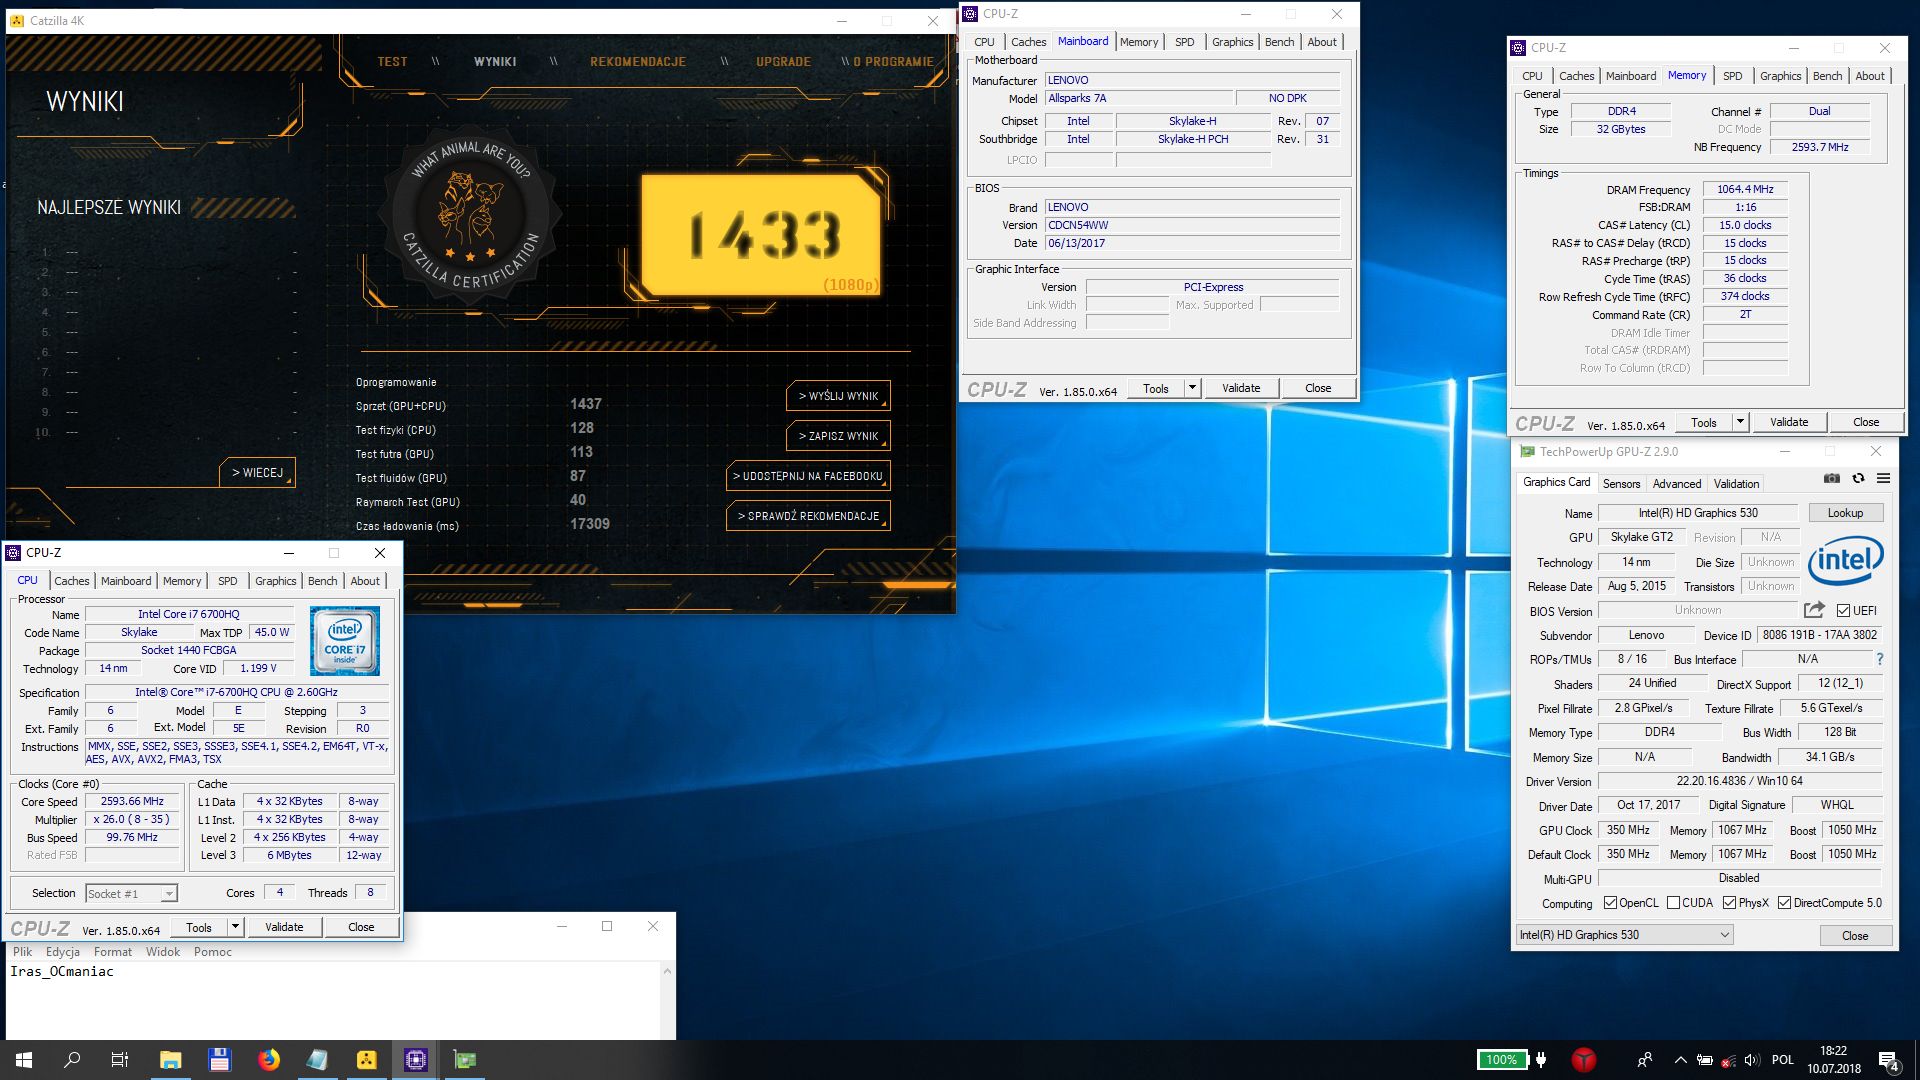The width and height of the screenshot is (1920, 1080).
Task: Open the red Lenovo tray application
Action: coord(1584,1060)
